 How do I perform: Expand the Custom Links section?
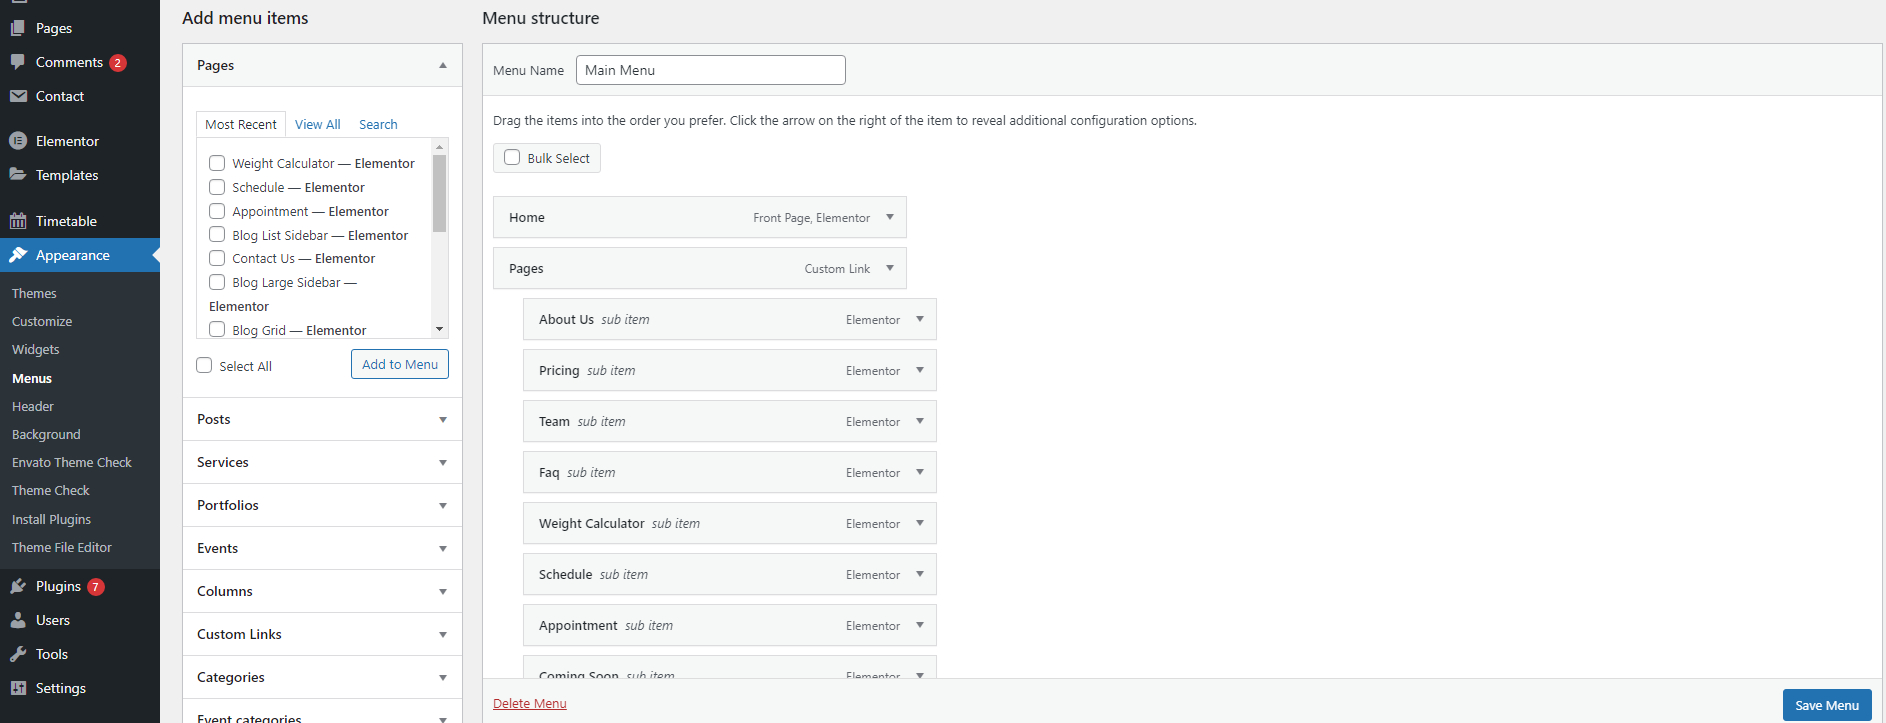point(442,635)
